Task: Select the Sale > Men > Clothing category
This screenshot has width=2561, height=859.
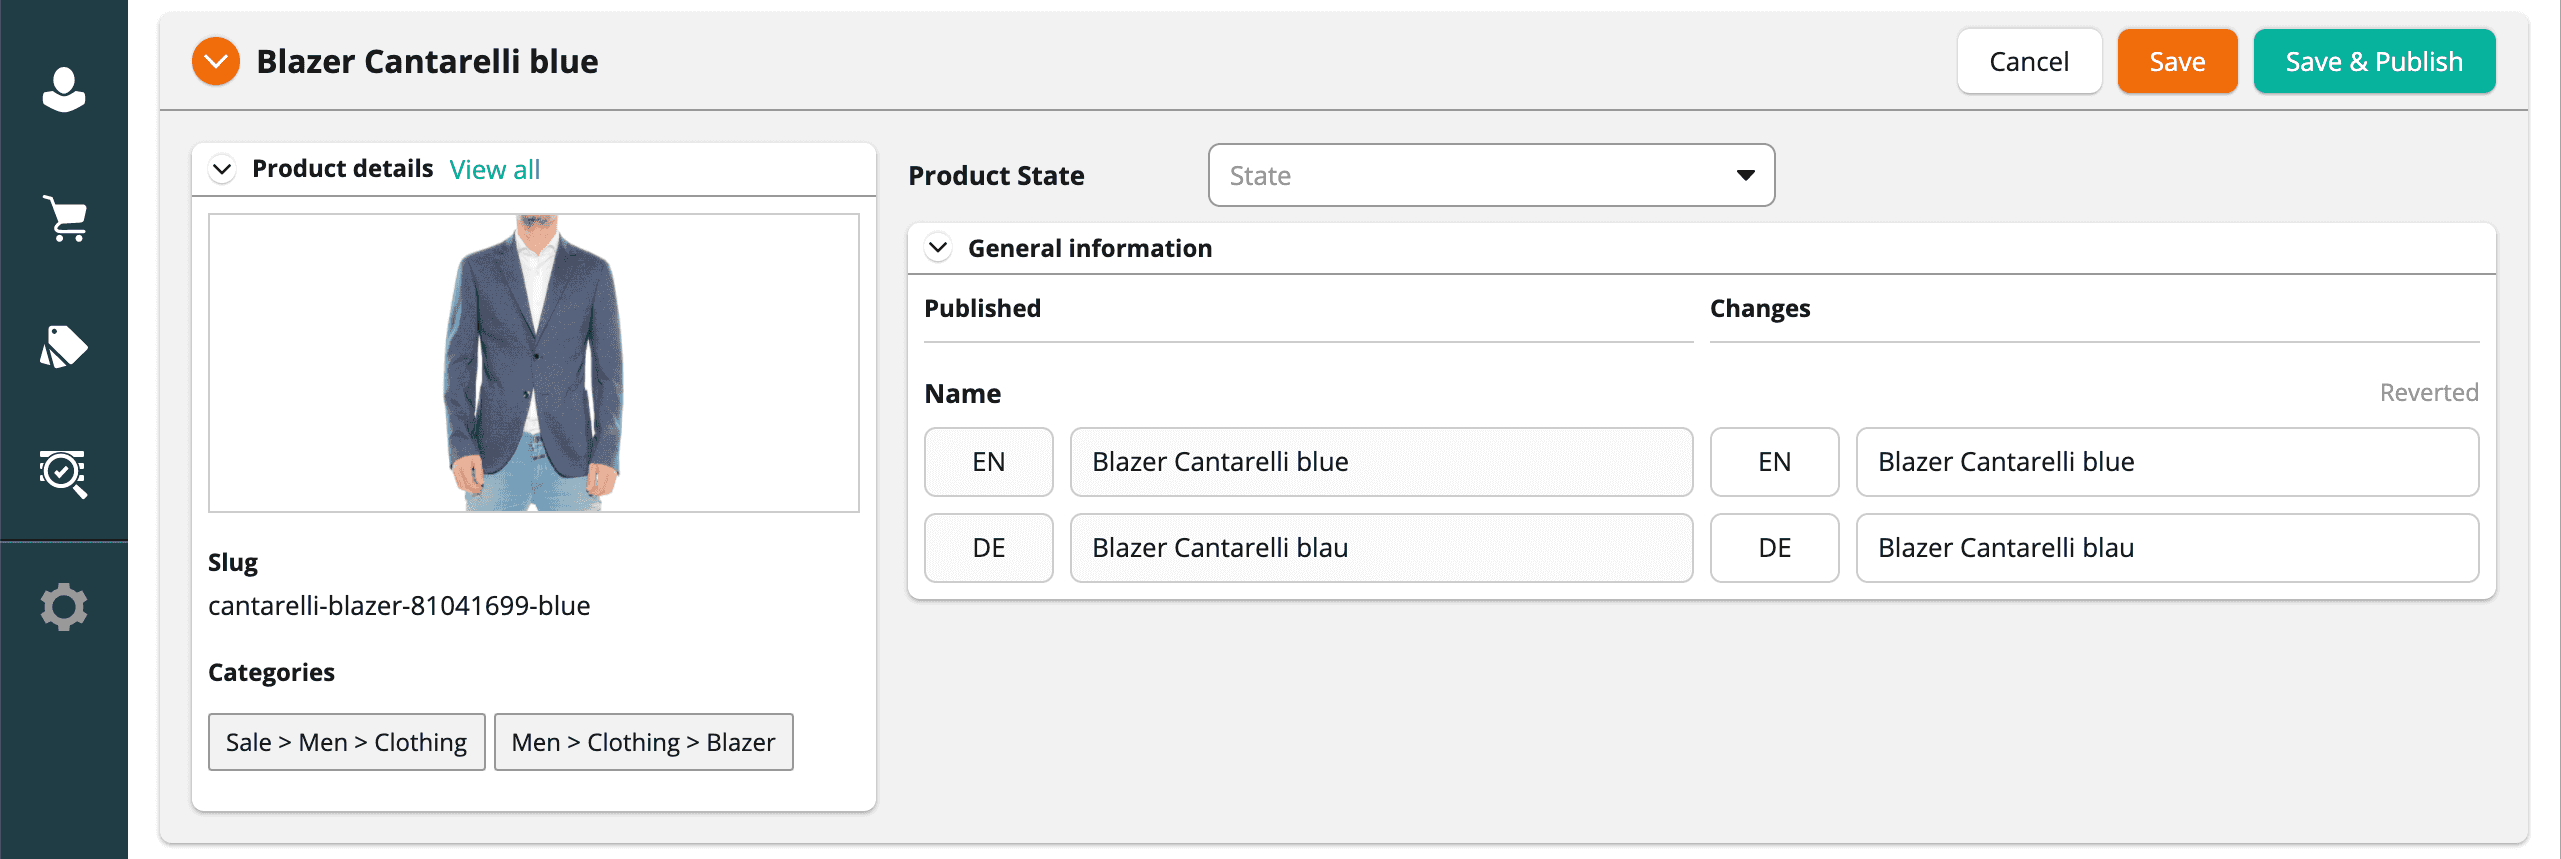Action: 346,742
